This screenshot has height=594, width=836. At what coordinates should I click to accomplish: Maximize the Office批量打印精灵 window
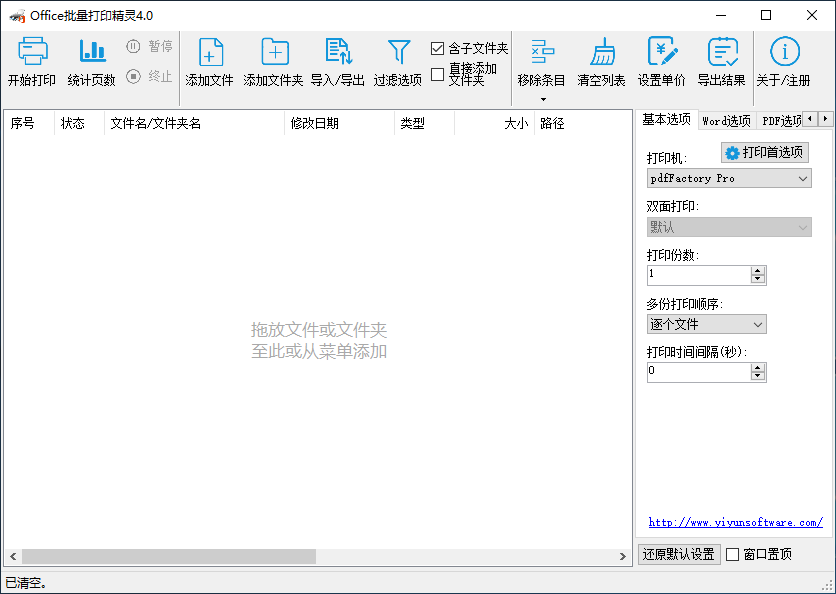(766, 15)
